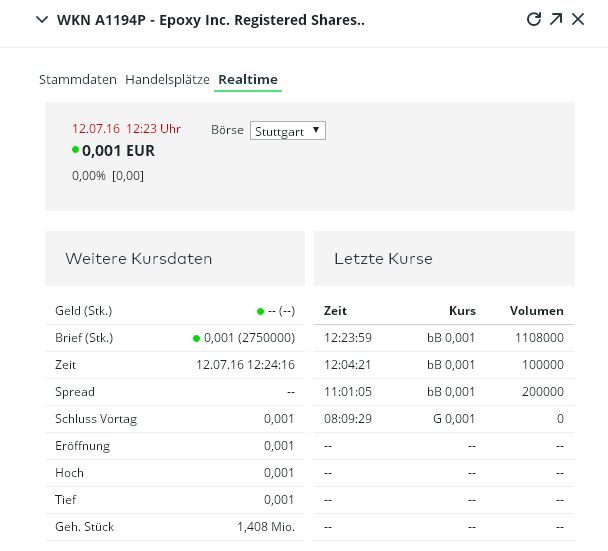The height and width of the screenshot is (551, 608).
Task: Click the Geh. Stück value 1,408 Mio.
Action: [x=265, y=526]
